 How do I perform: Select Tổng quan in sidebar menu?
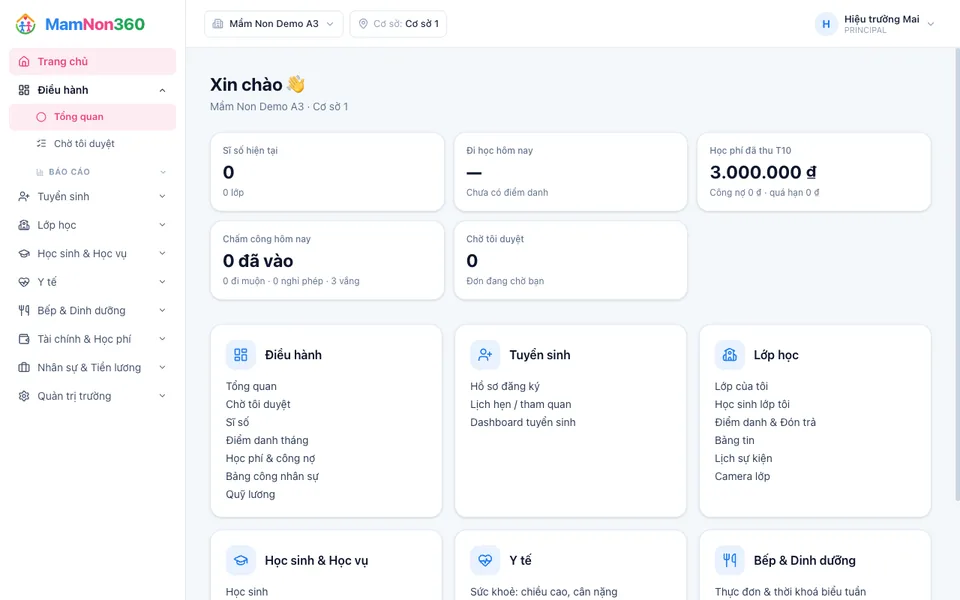(x=92, y=117)
